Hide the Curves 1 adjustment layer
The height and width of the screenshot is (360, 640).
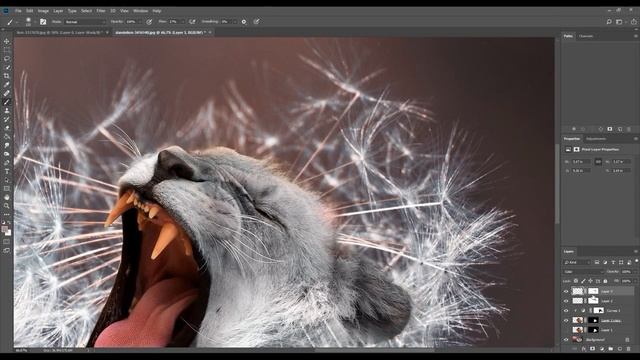coord(566,311)
